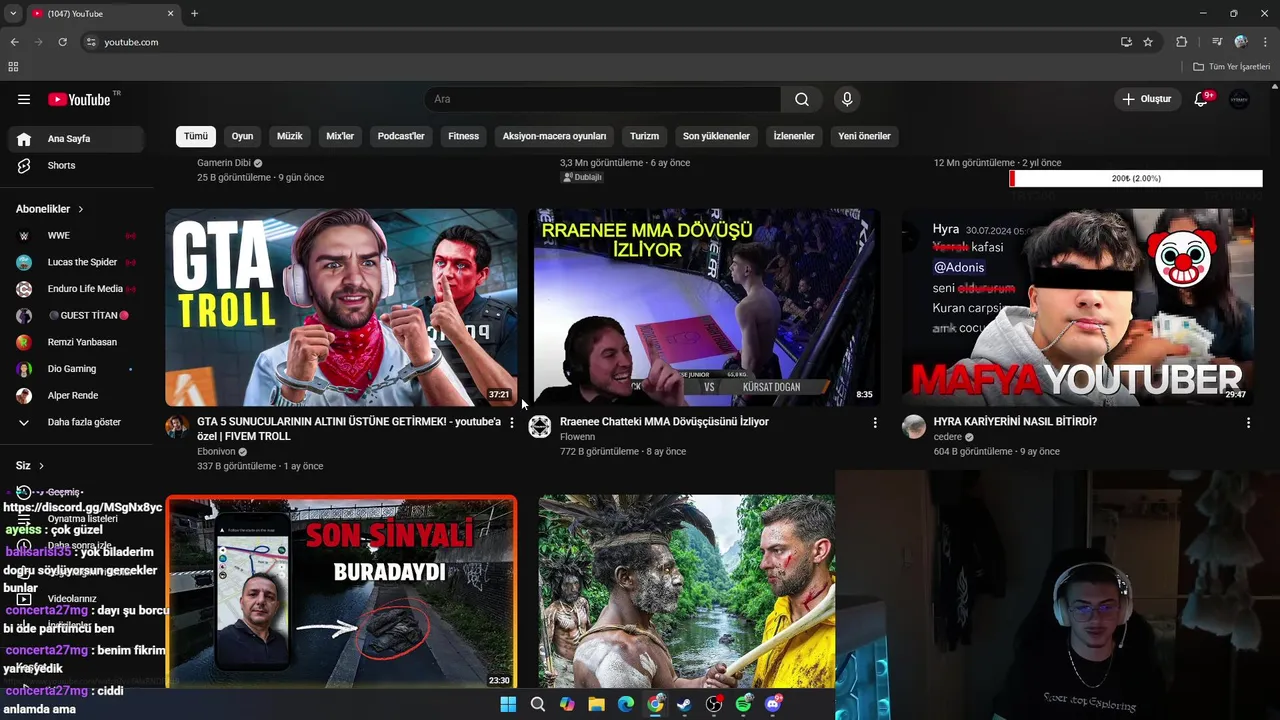Open Flowenn channel avatar
The height and width of the screenshot is (720, 1280).
(540, 427)
